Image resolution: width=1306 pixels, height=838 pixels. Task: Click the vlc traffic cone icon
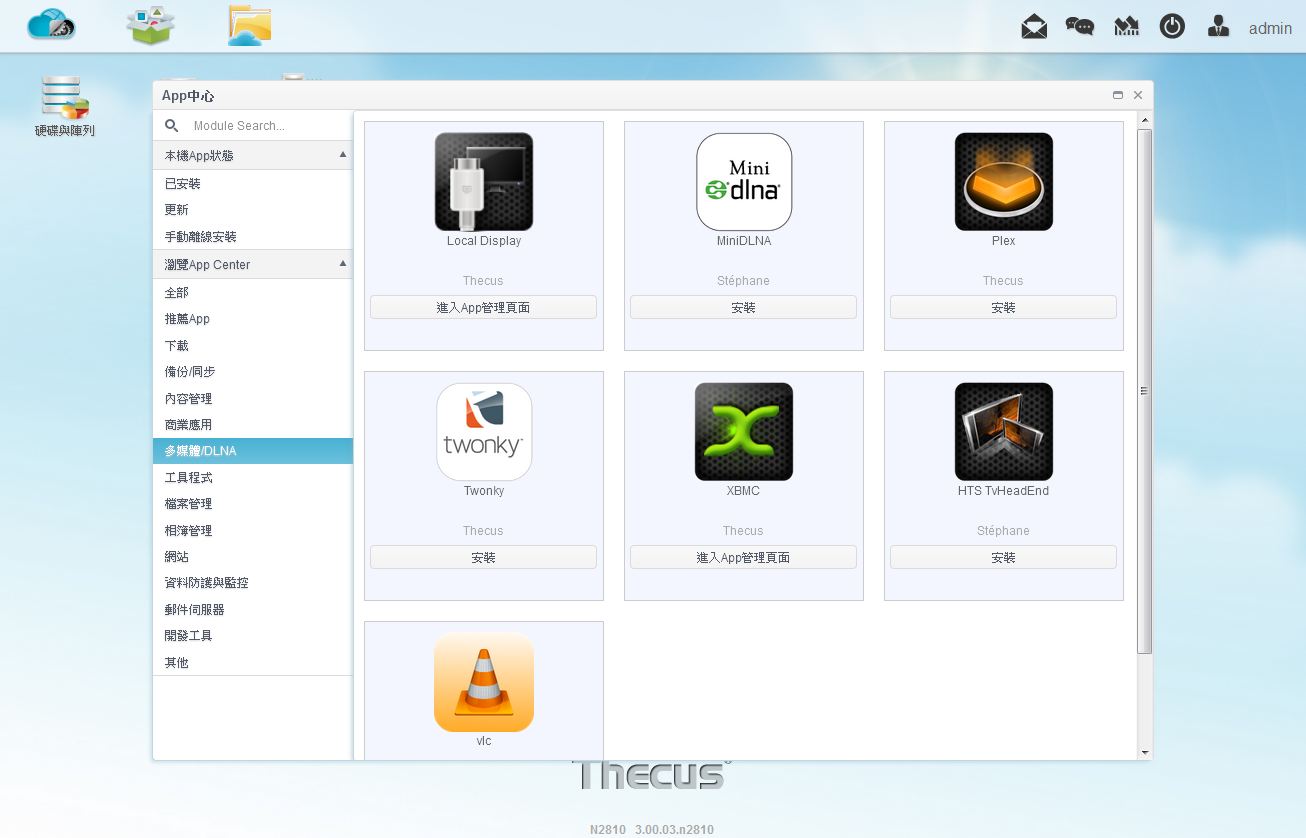click(x=484, y=682)
